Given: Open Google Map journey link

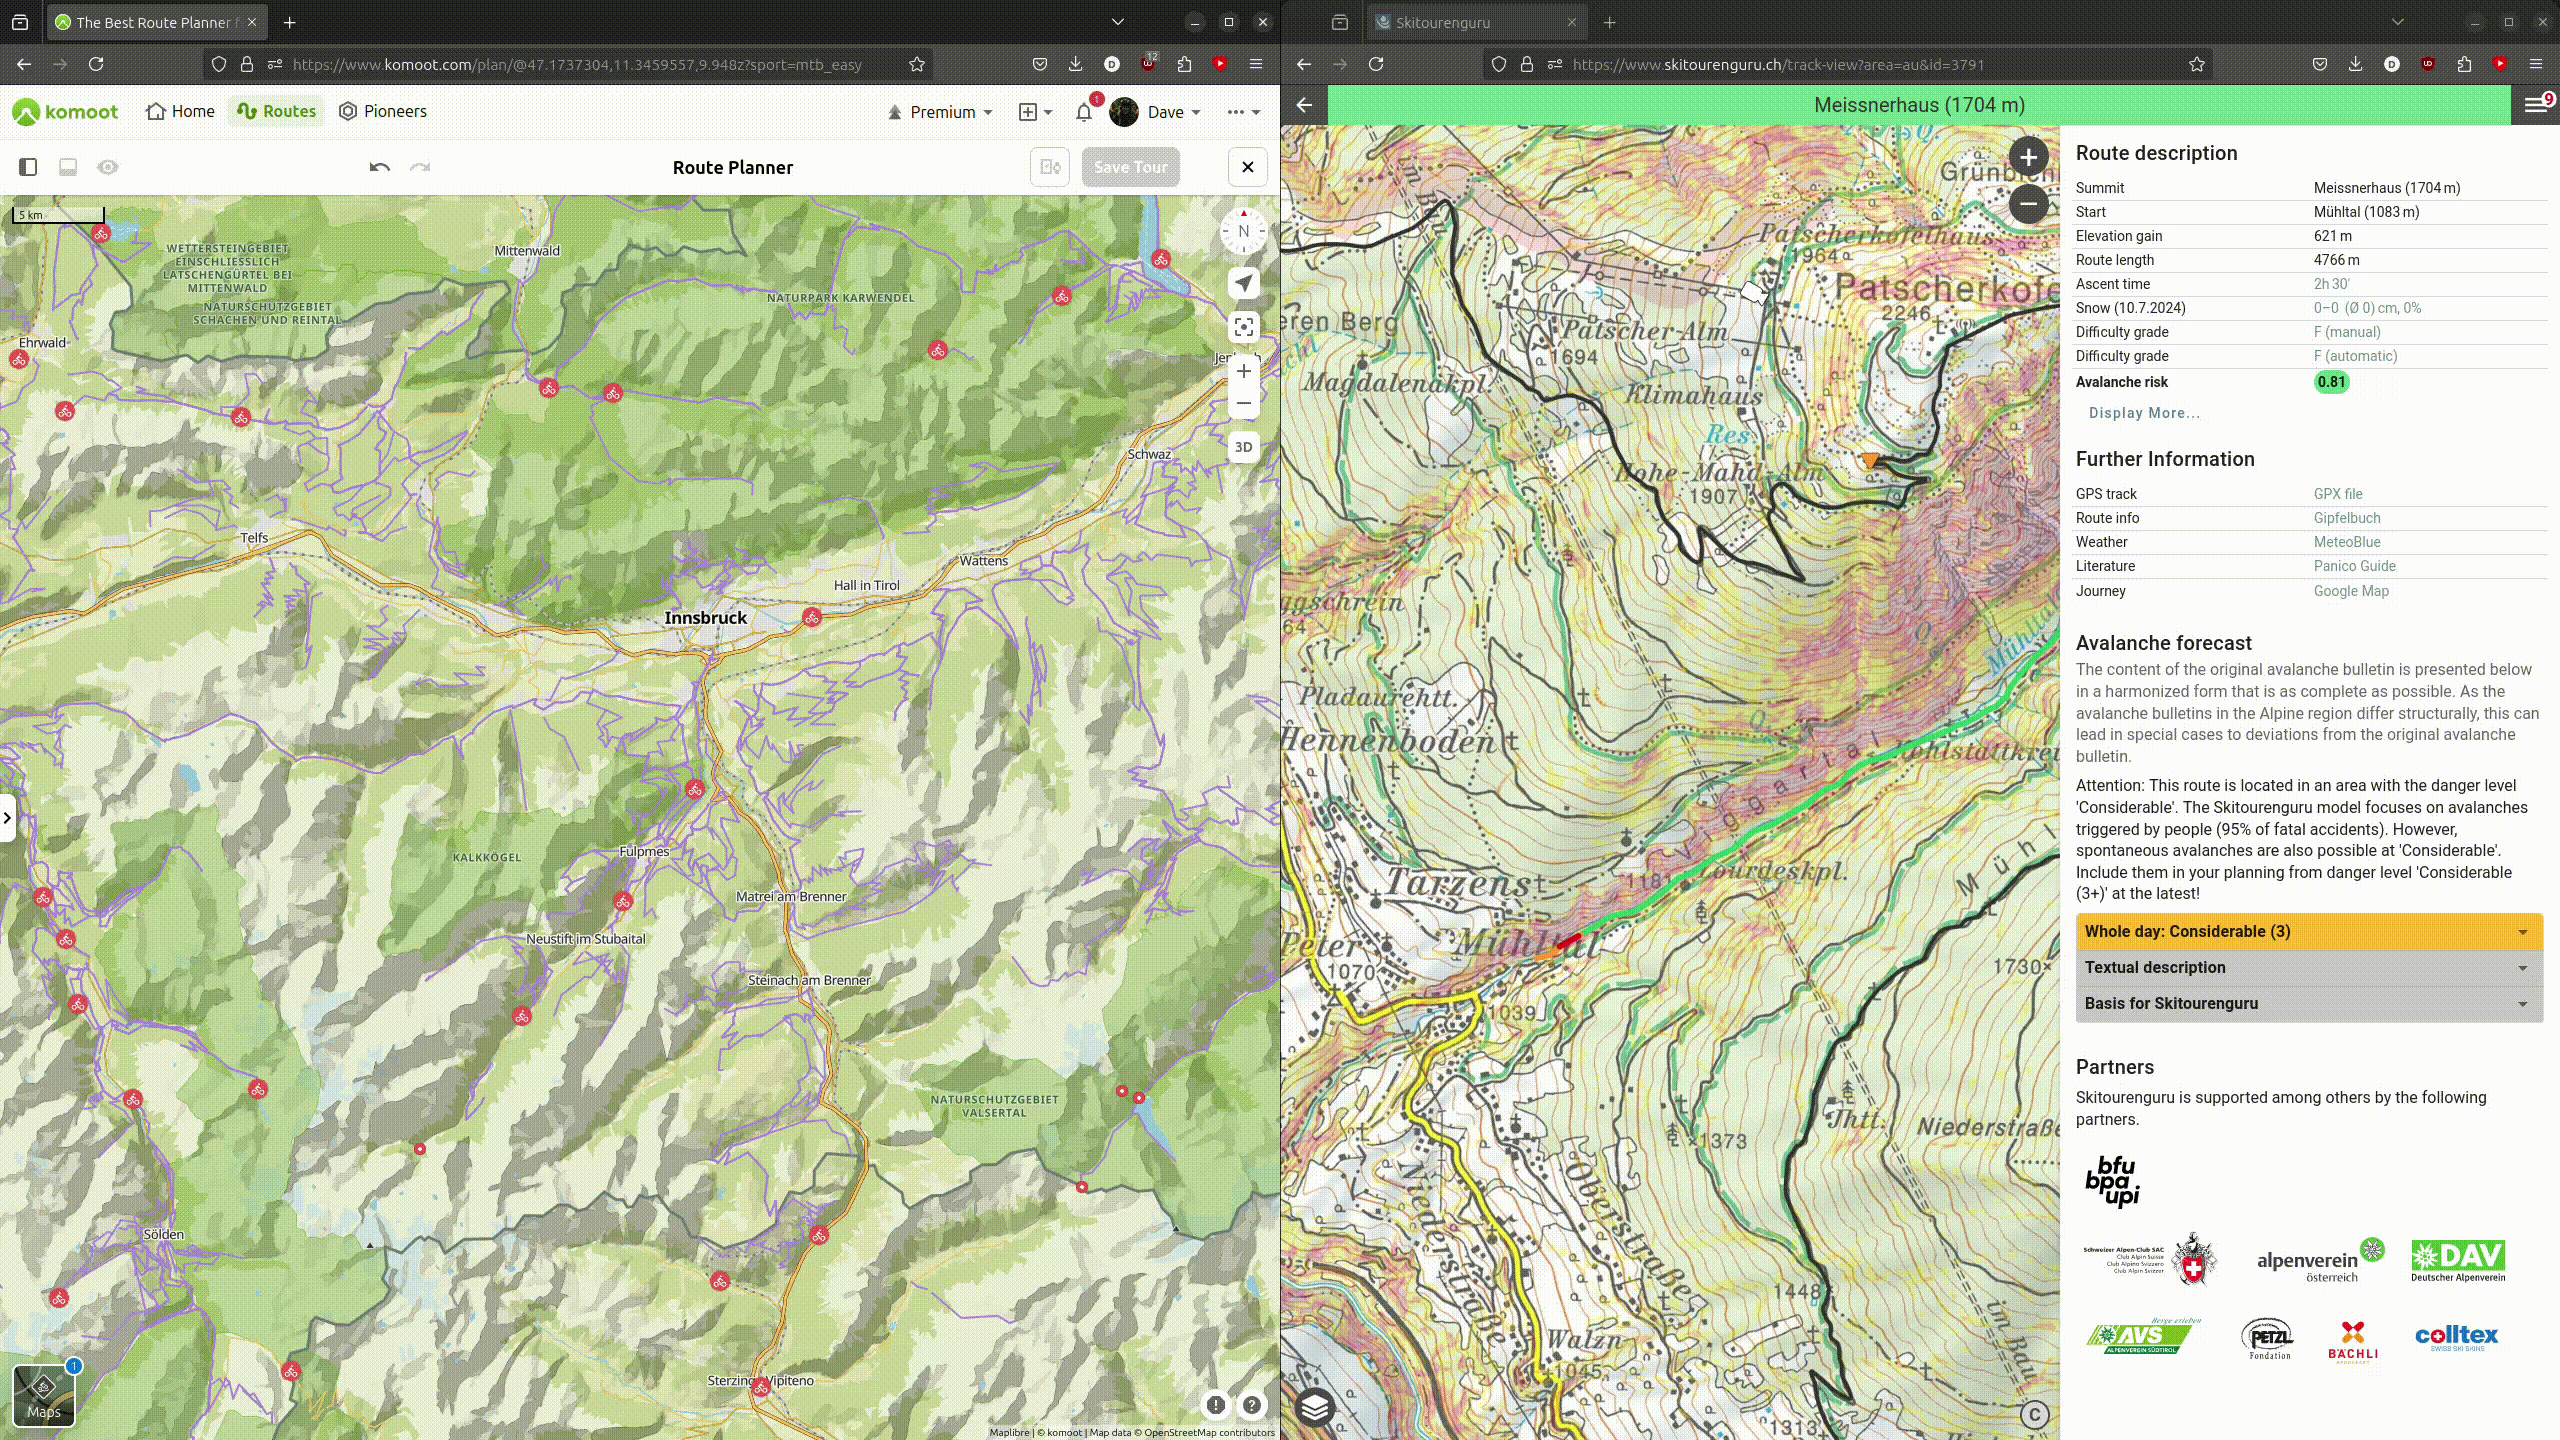Looking at the screenshot, I should (x=2350, y=591).
